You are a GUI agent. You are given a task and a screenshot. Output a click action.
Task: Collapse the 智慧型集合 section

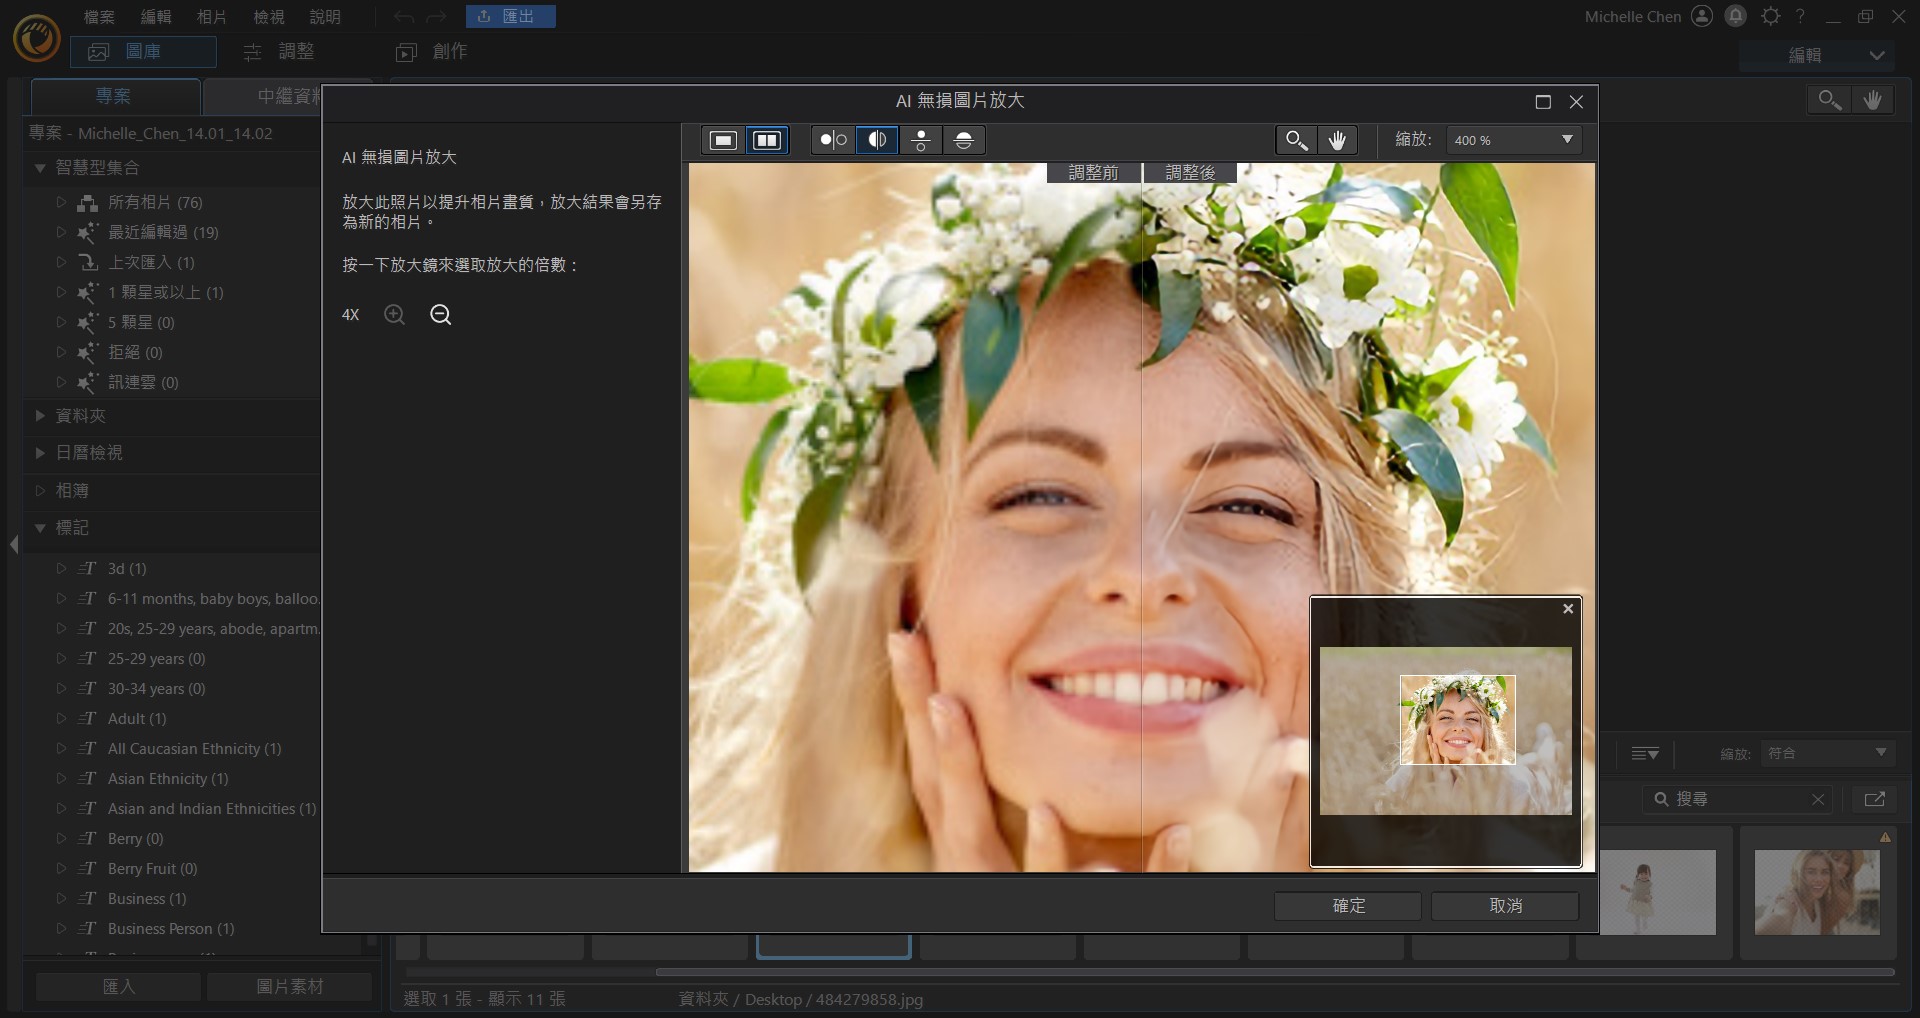tap(40, 168)
